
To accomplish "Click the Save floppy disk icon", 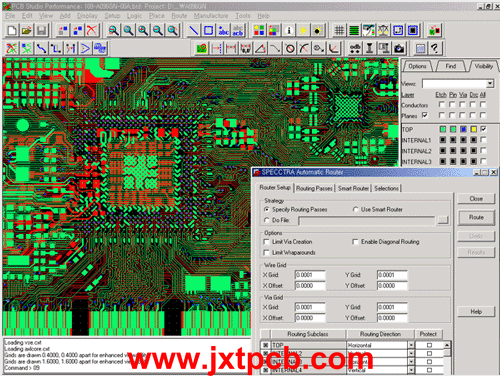I will click(x=41, y=30).
